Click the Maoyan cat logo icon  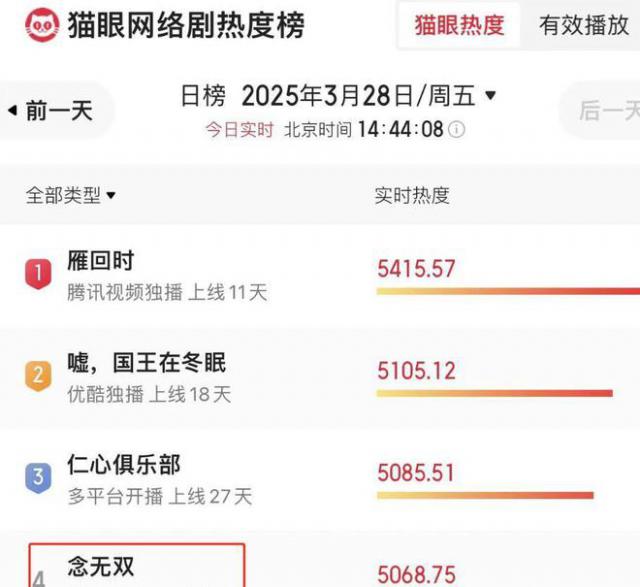[x=38, y=25]
